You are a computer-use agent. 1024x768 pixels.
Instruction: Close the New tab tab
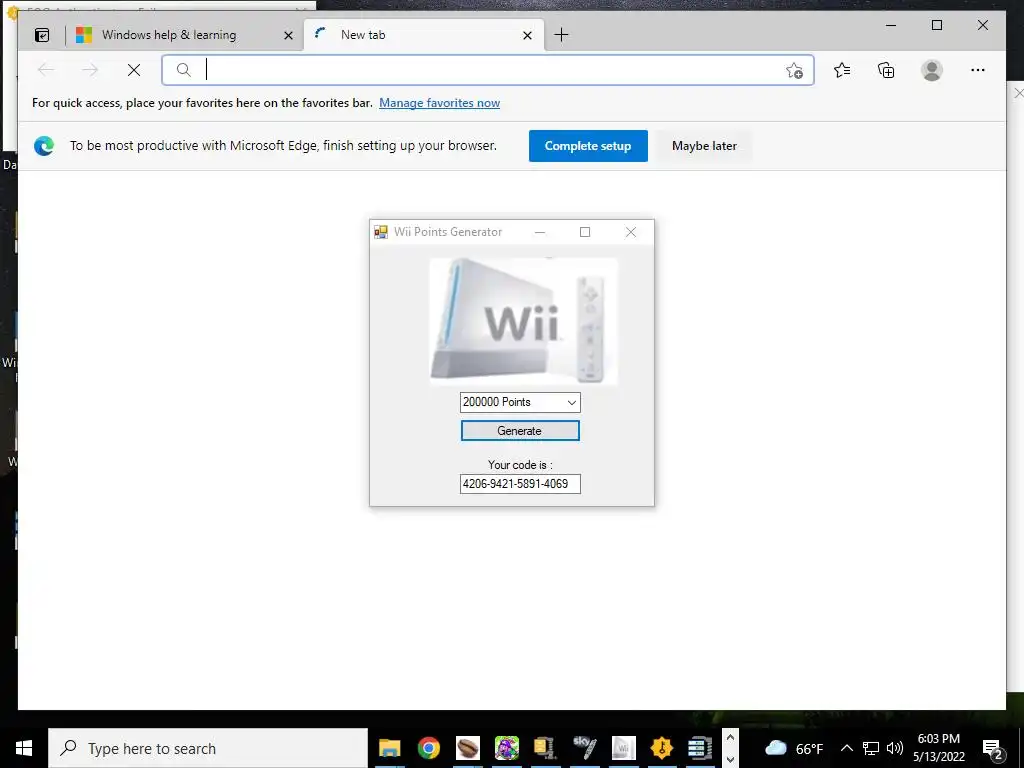[528, 35]
